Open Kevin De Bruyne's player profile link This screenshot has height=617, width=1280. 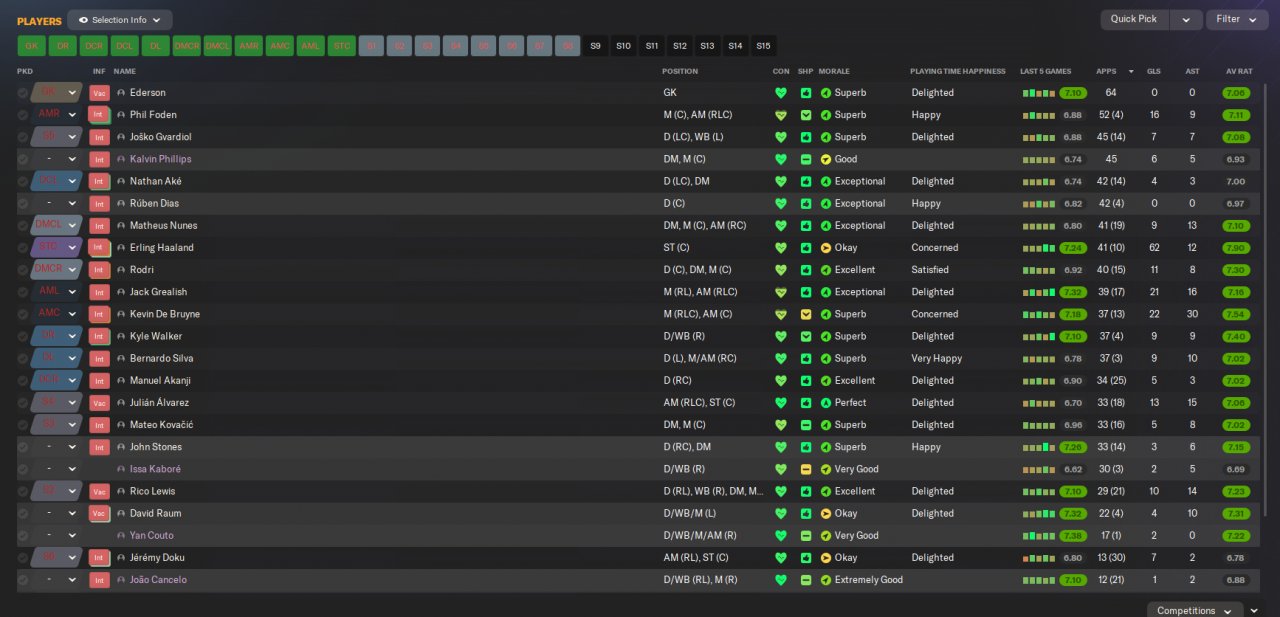(164, 314)
